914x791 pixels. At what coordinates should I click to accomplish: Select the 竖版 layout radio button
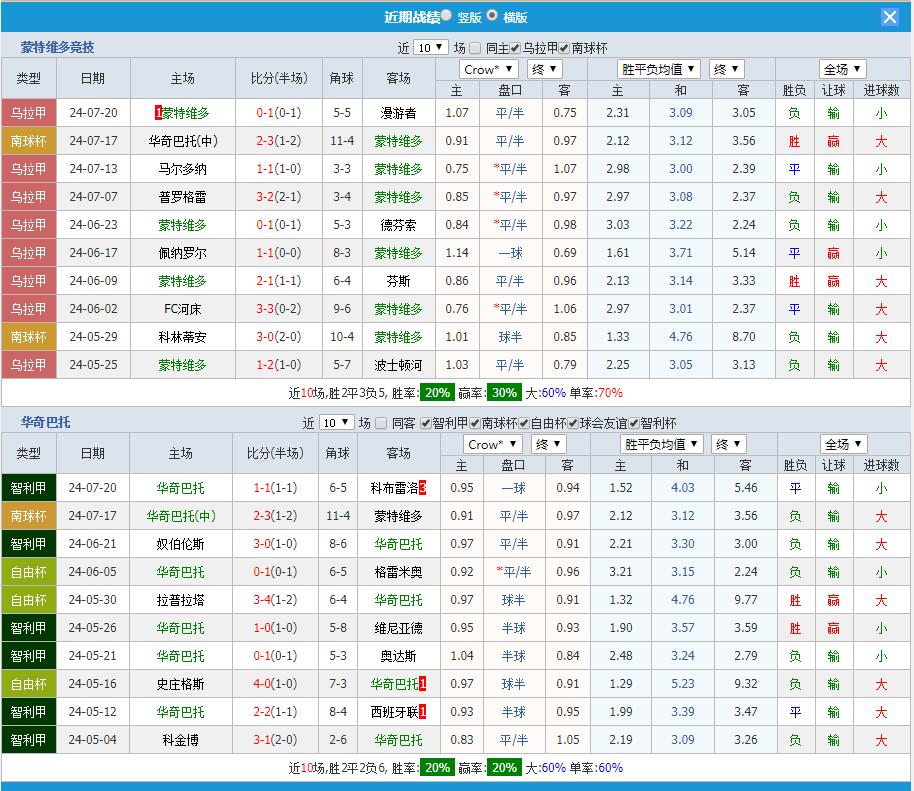(x=446, y=16)
